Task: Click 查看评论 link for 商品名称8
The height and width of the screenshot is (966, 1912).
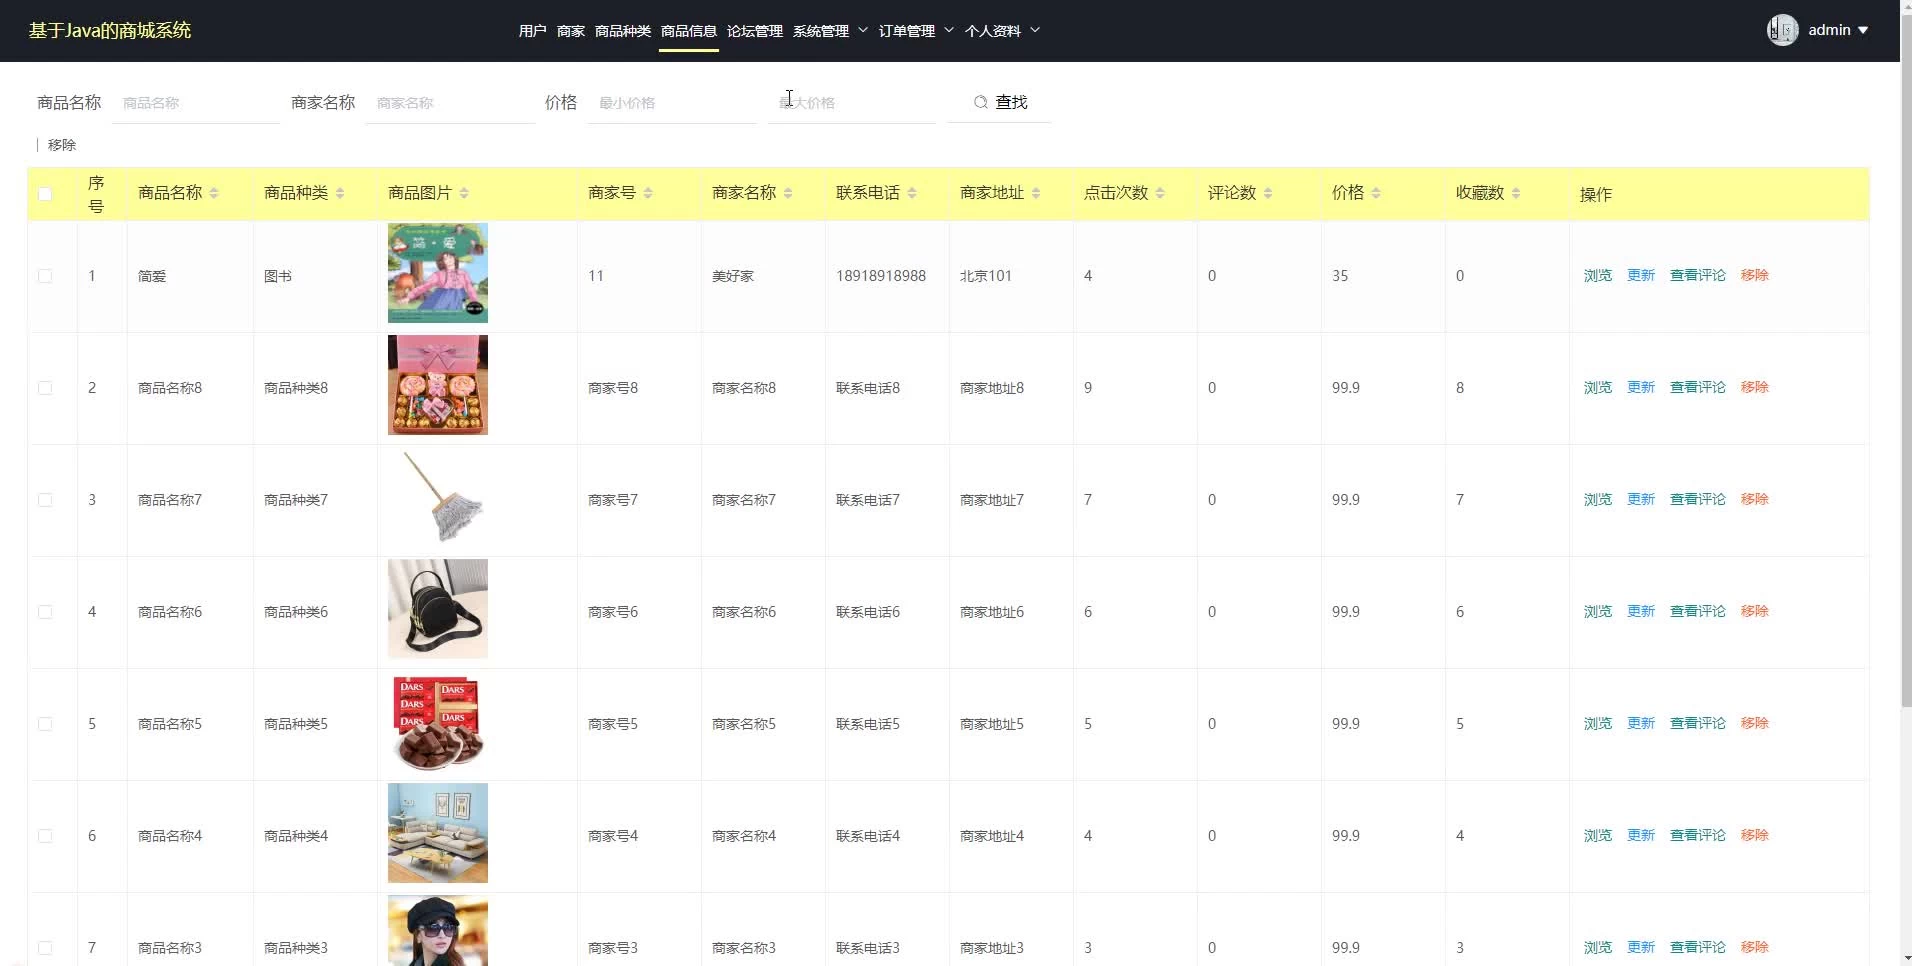Action: 1697,387
